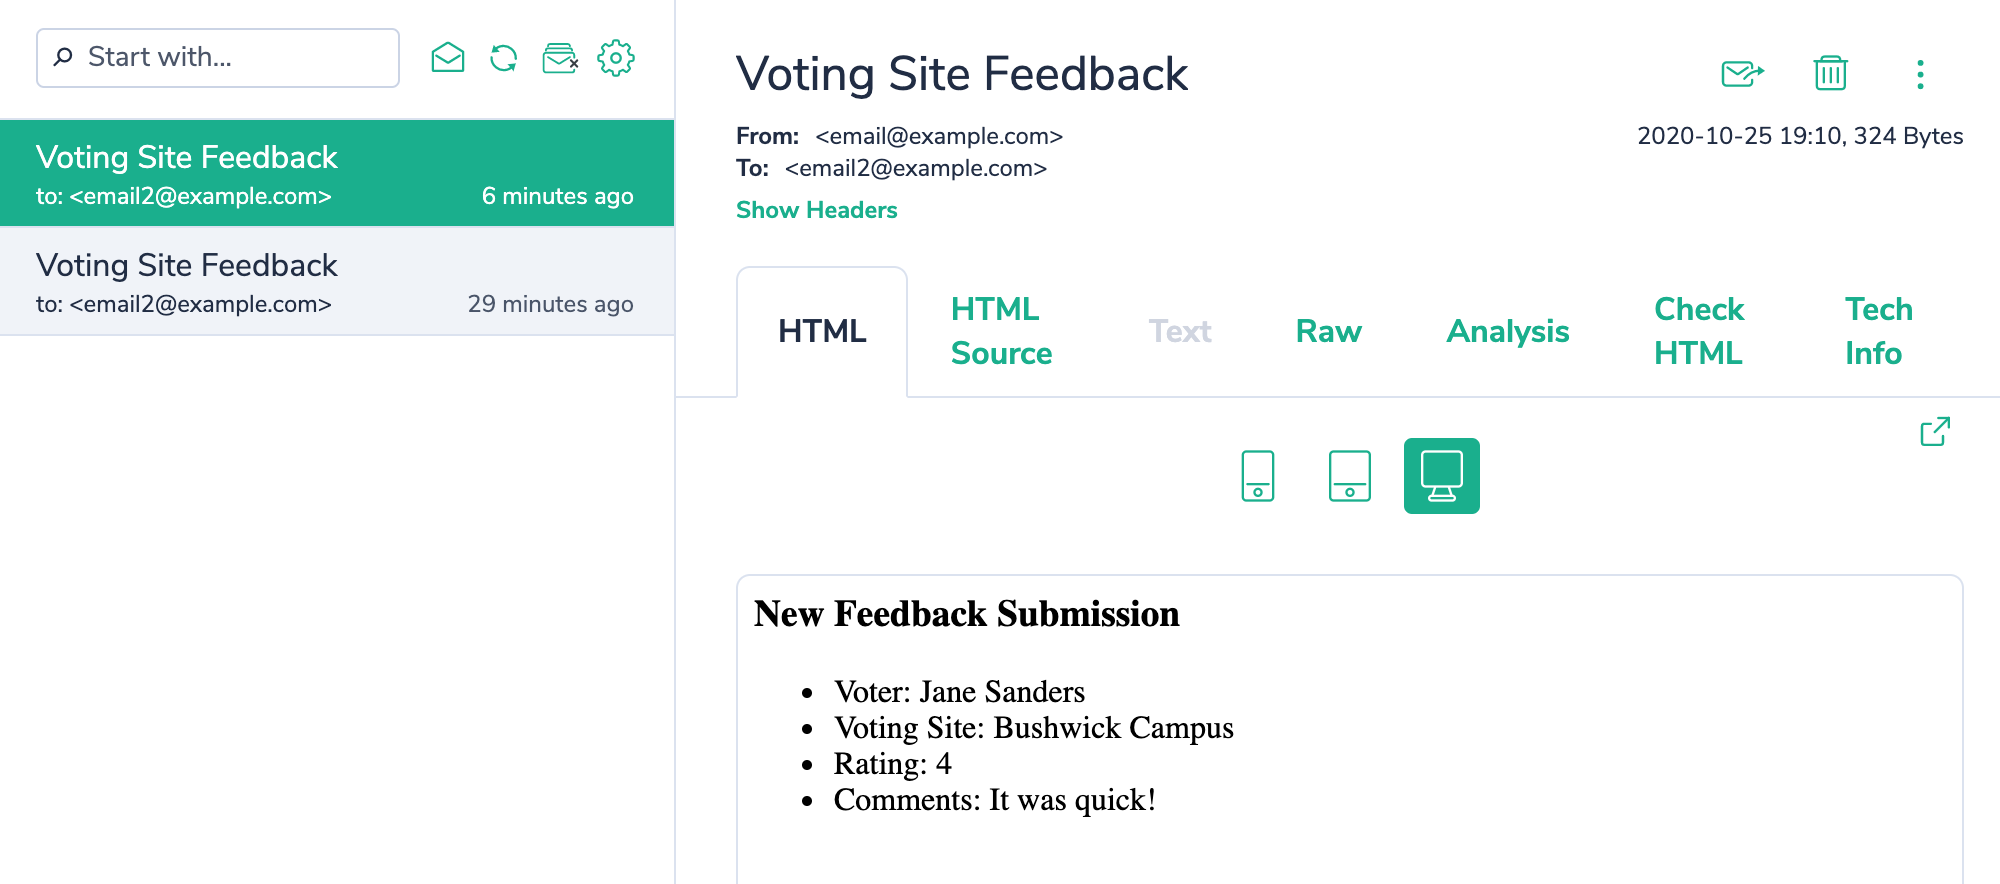2000x884 pixels.
Task: Open the Raw view tab
Action: (1328, 331)
